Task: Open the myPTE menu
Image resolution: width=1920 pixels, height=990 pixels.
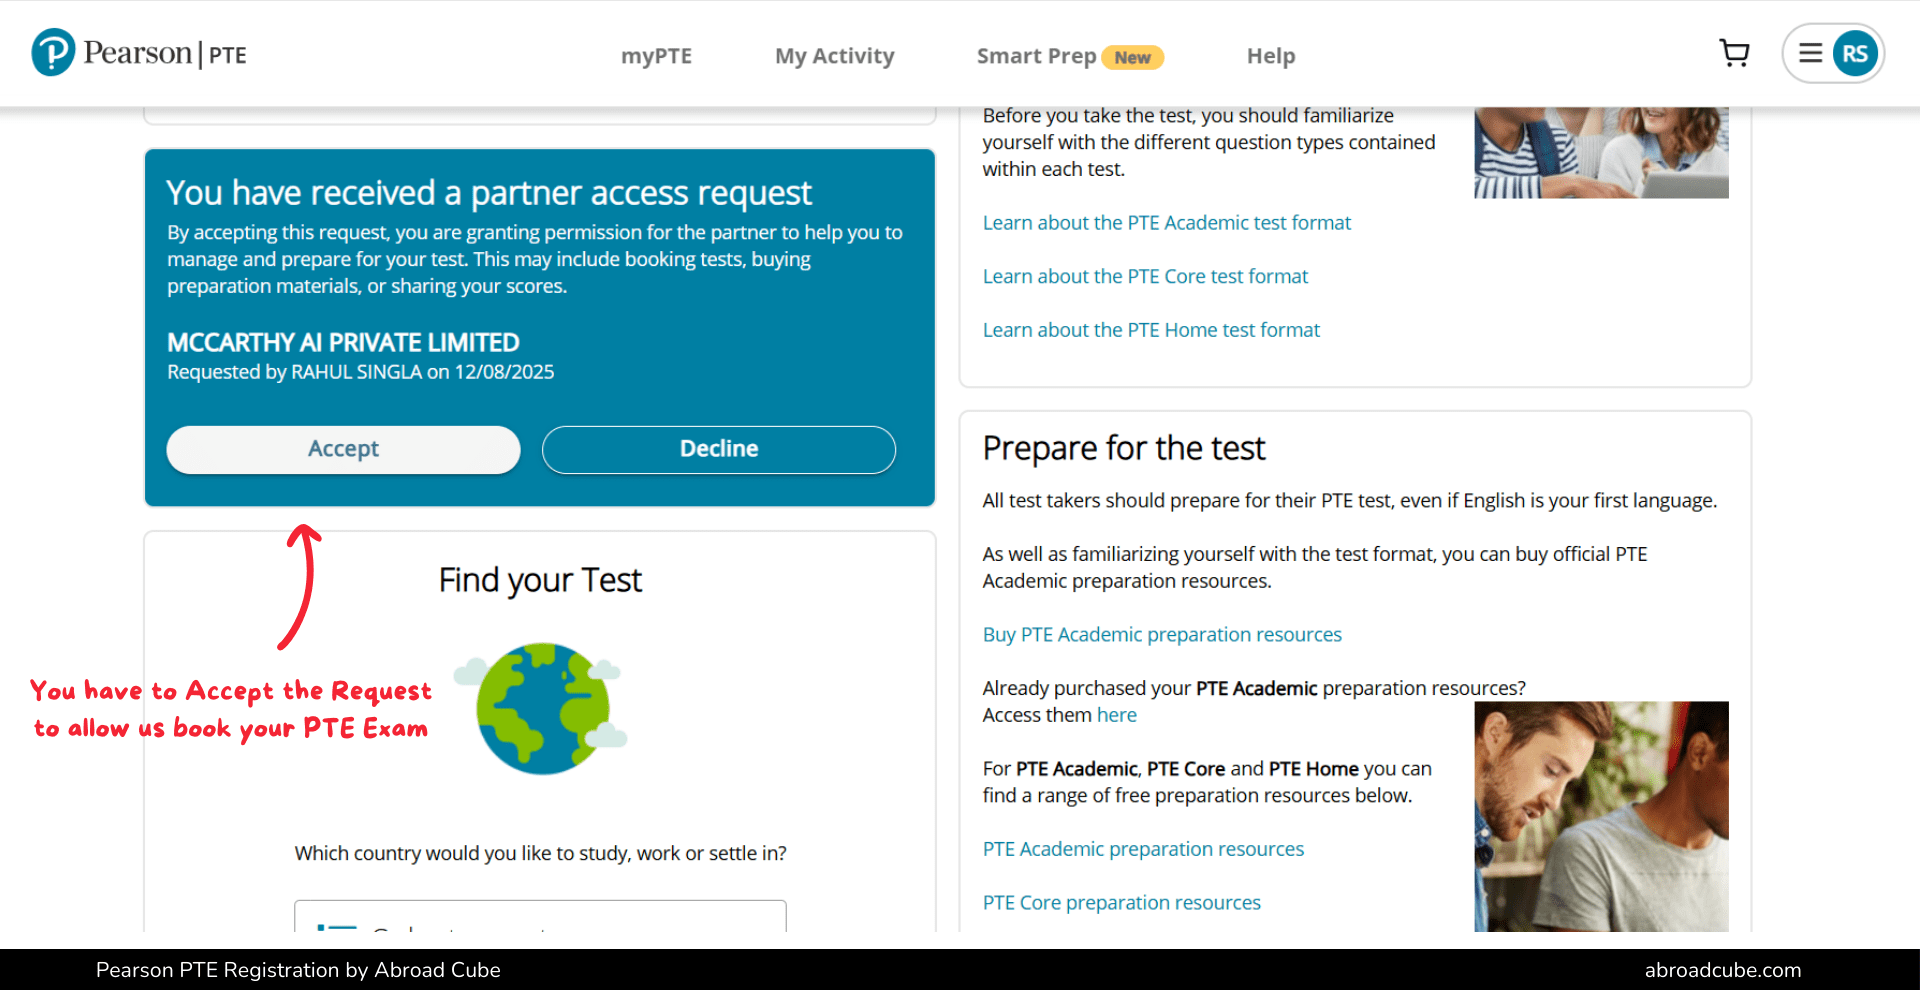Action: tap(657, 56)
